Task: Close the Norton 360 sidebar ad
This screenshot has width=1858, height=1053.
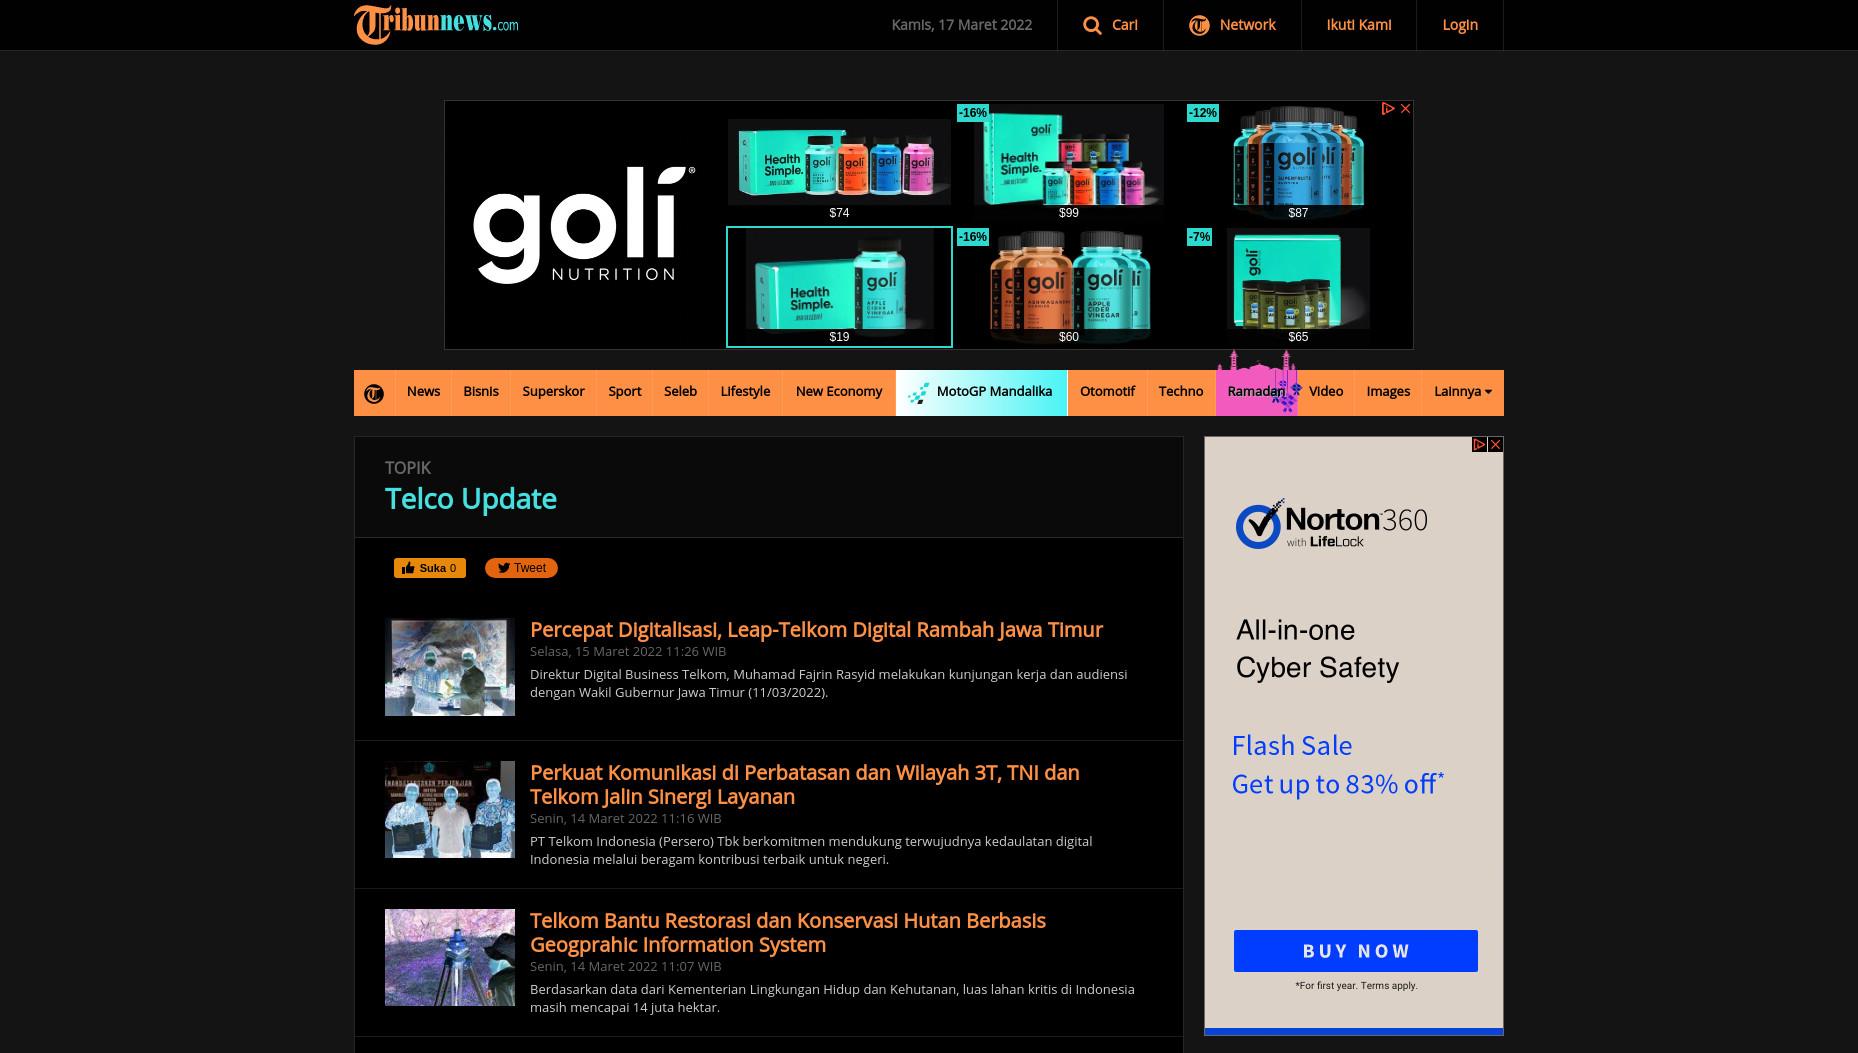Action: click(1495, 445)
